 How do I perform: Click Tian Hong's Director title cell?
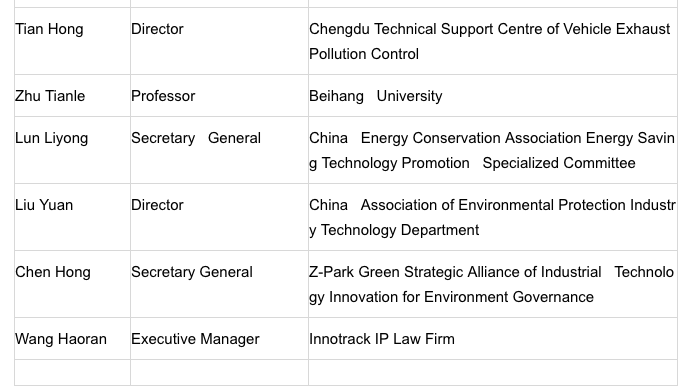[x=219, y=41]
